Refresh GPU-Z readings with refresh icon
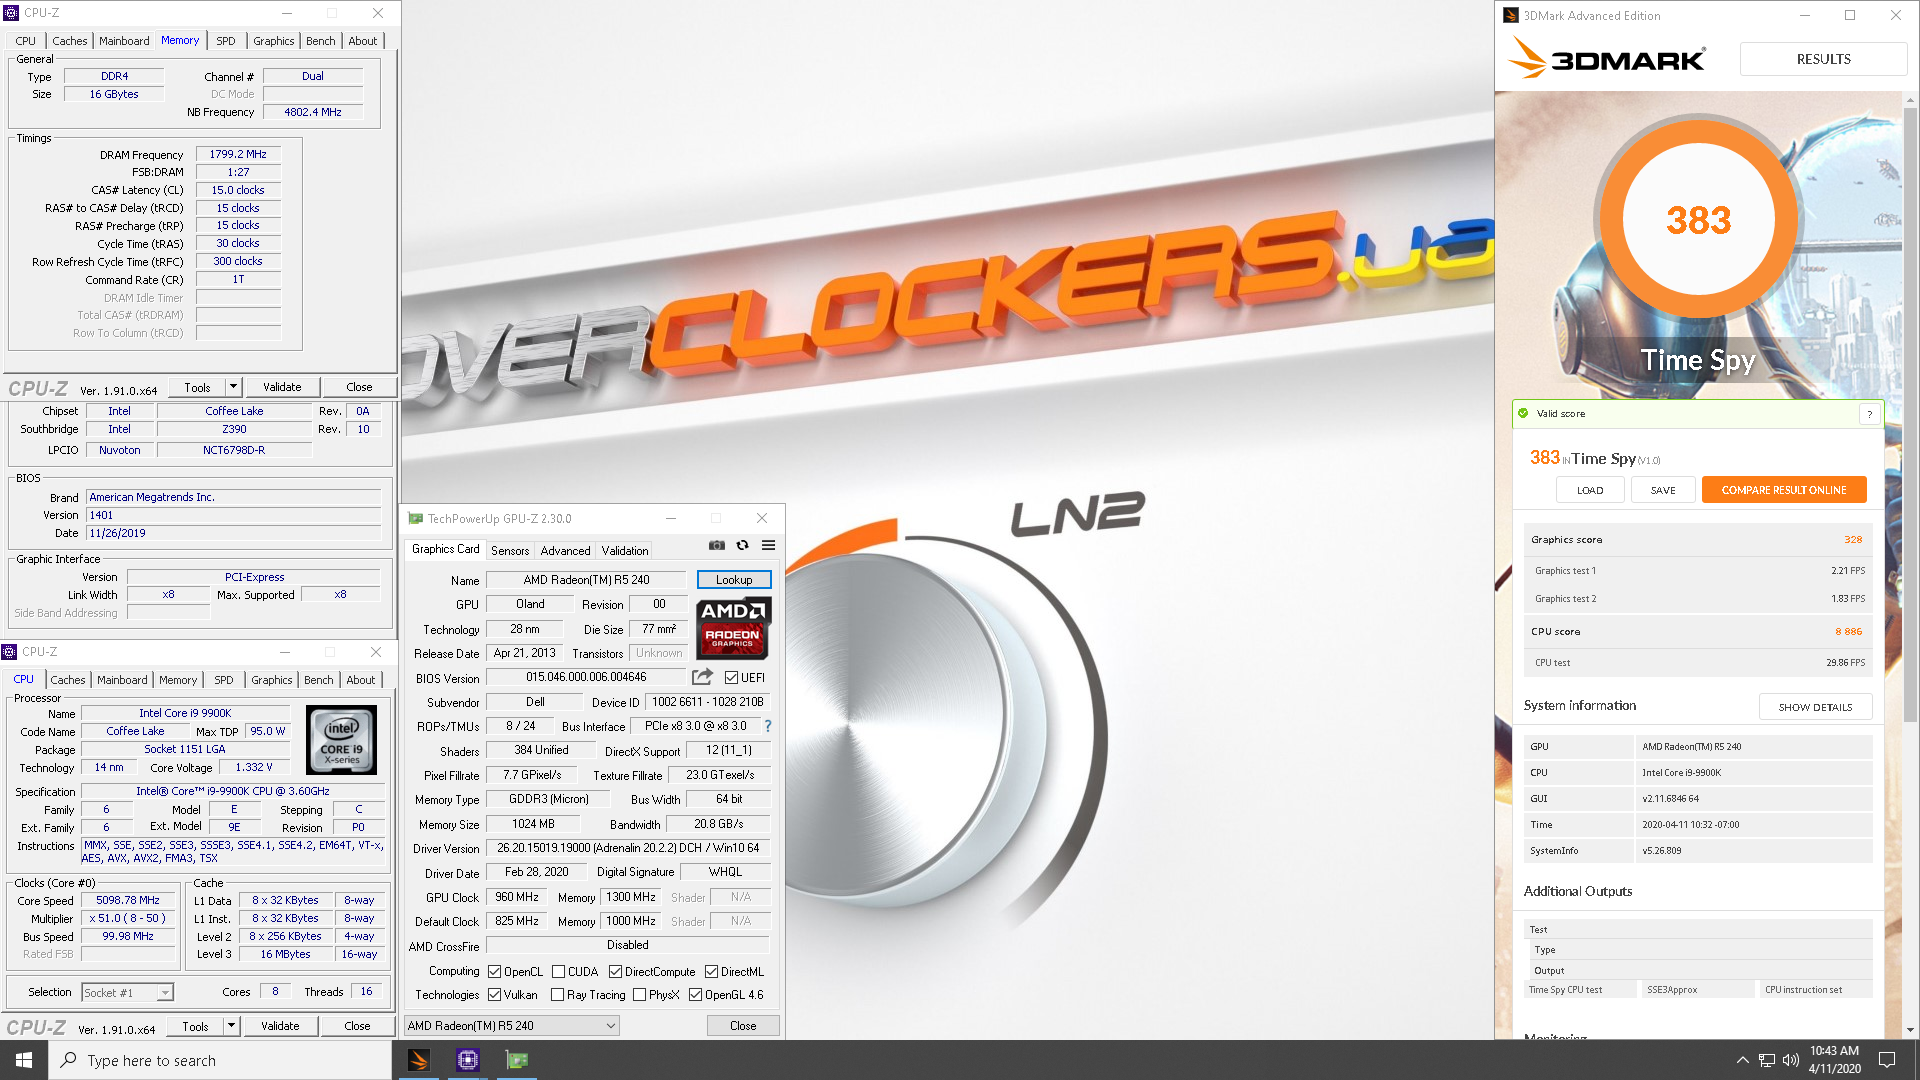 (x=742, y=545)
